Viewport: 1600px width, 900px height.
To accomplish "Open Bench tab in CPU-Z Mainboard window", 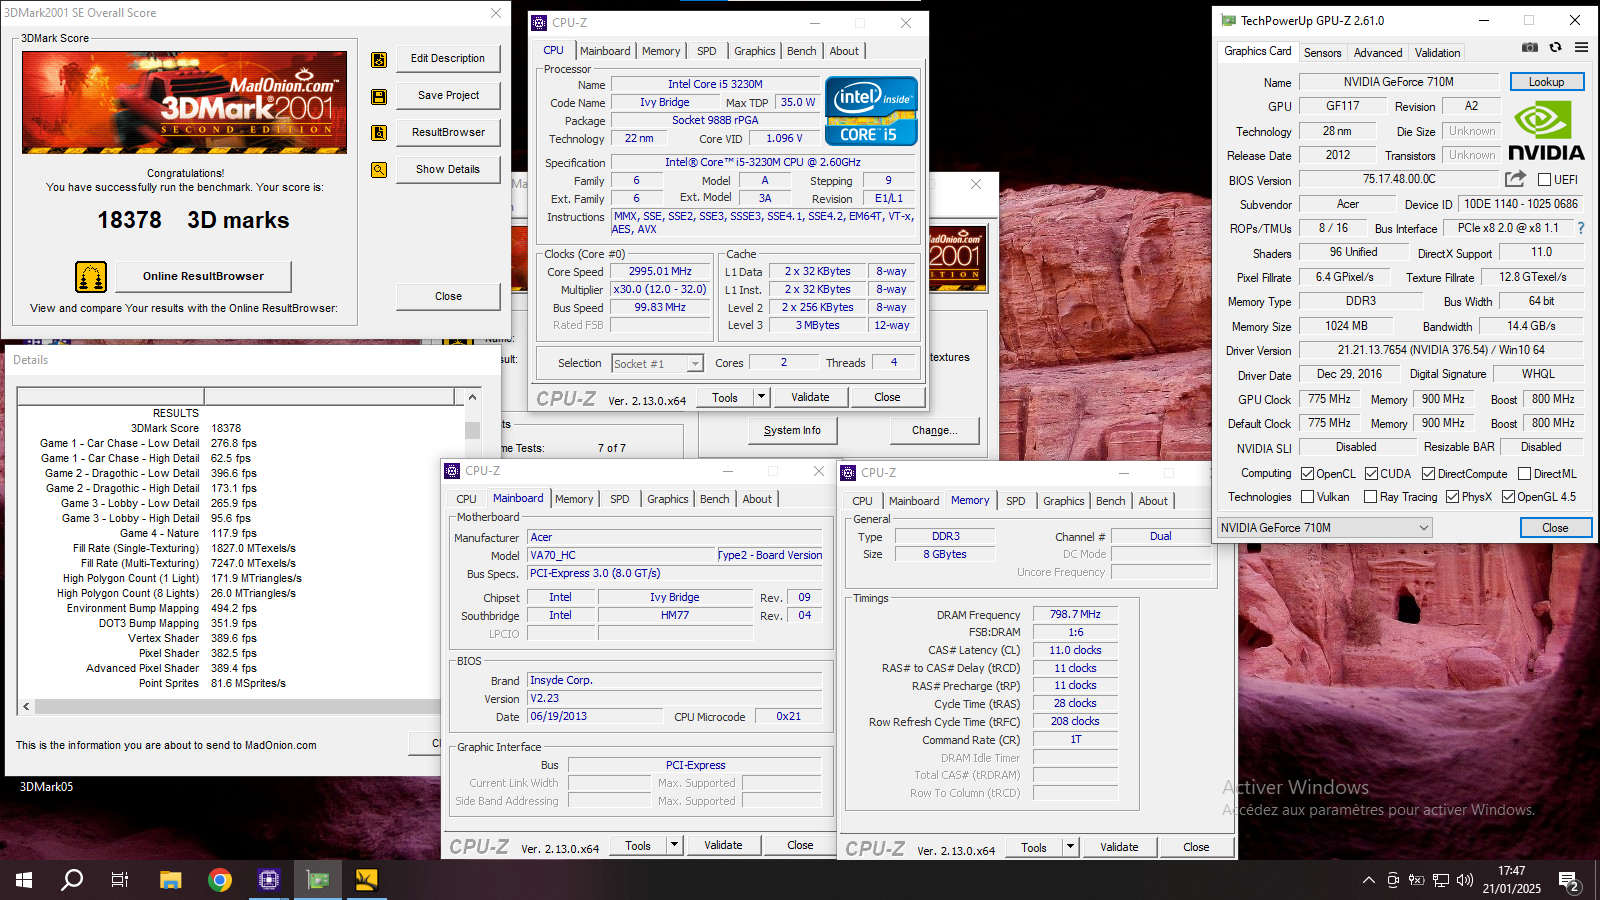I will [x=715, y=499].
